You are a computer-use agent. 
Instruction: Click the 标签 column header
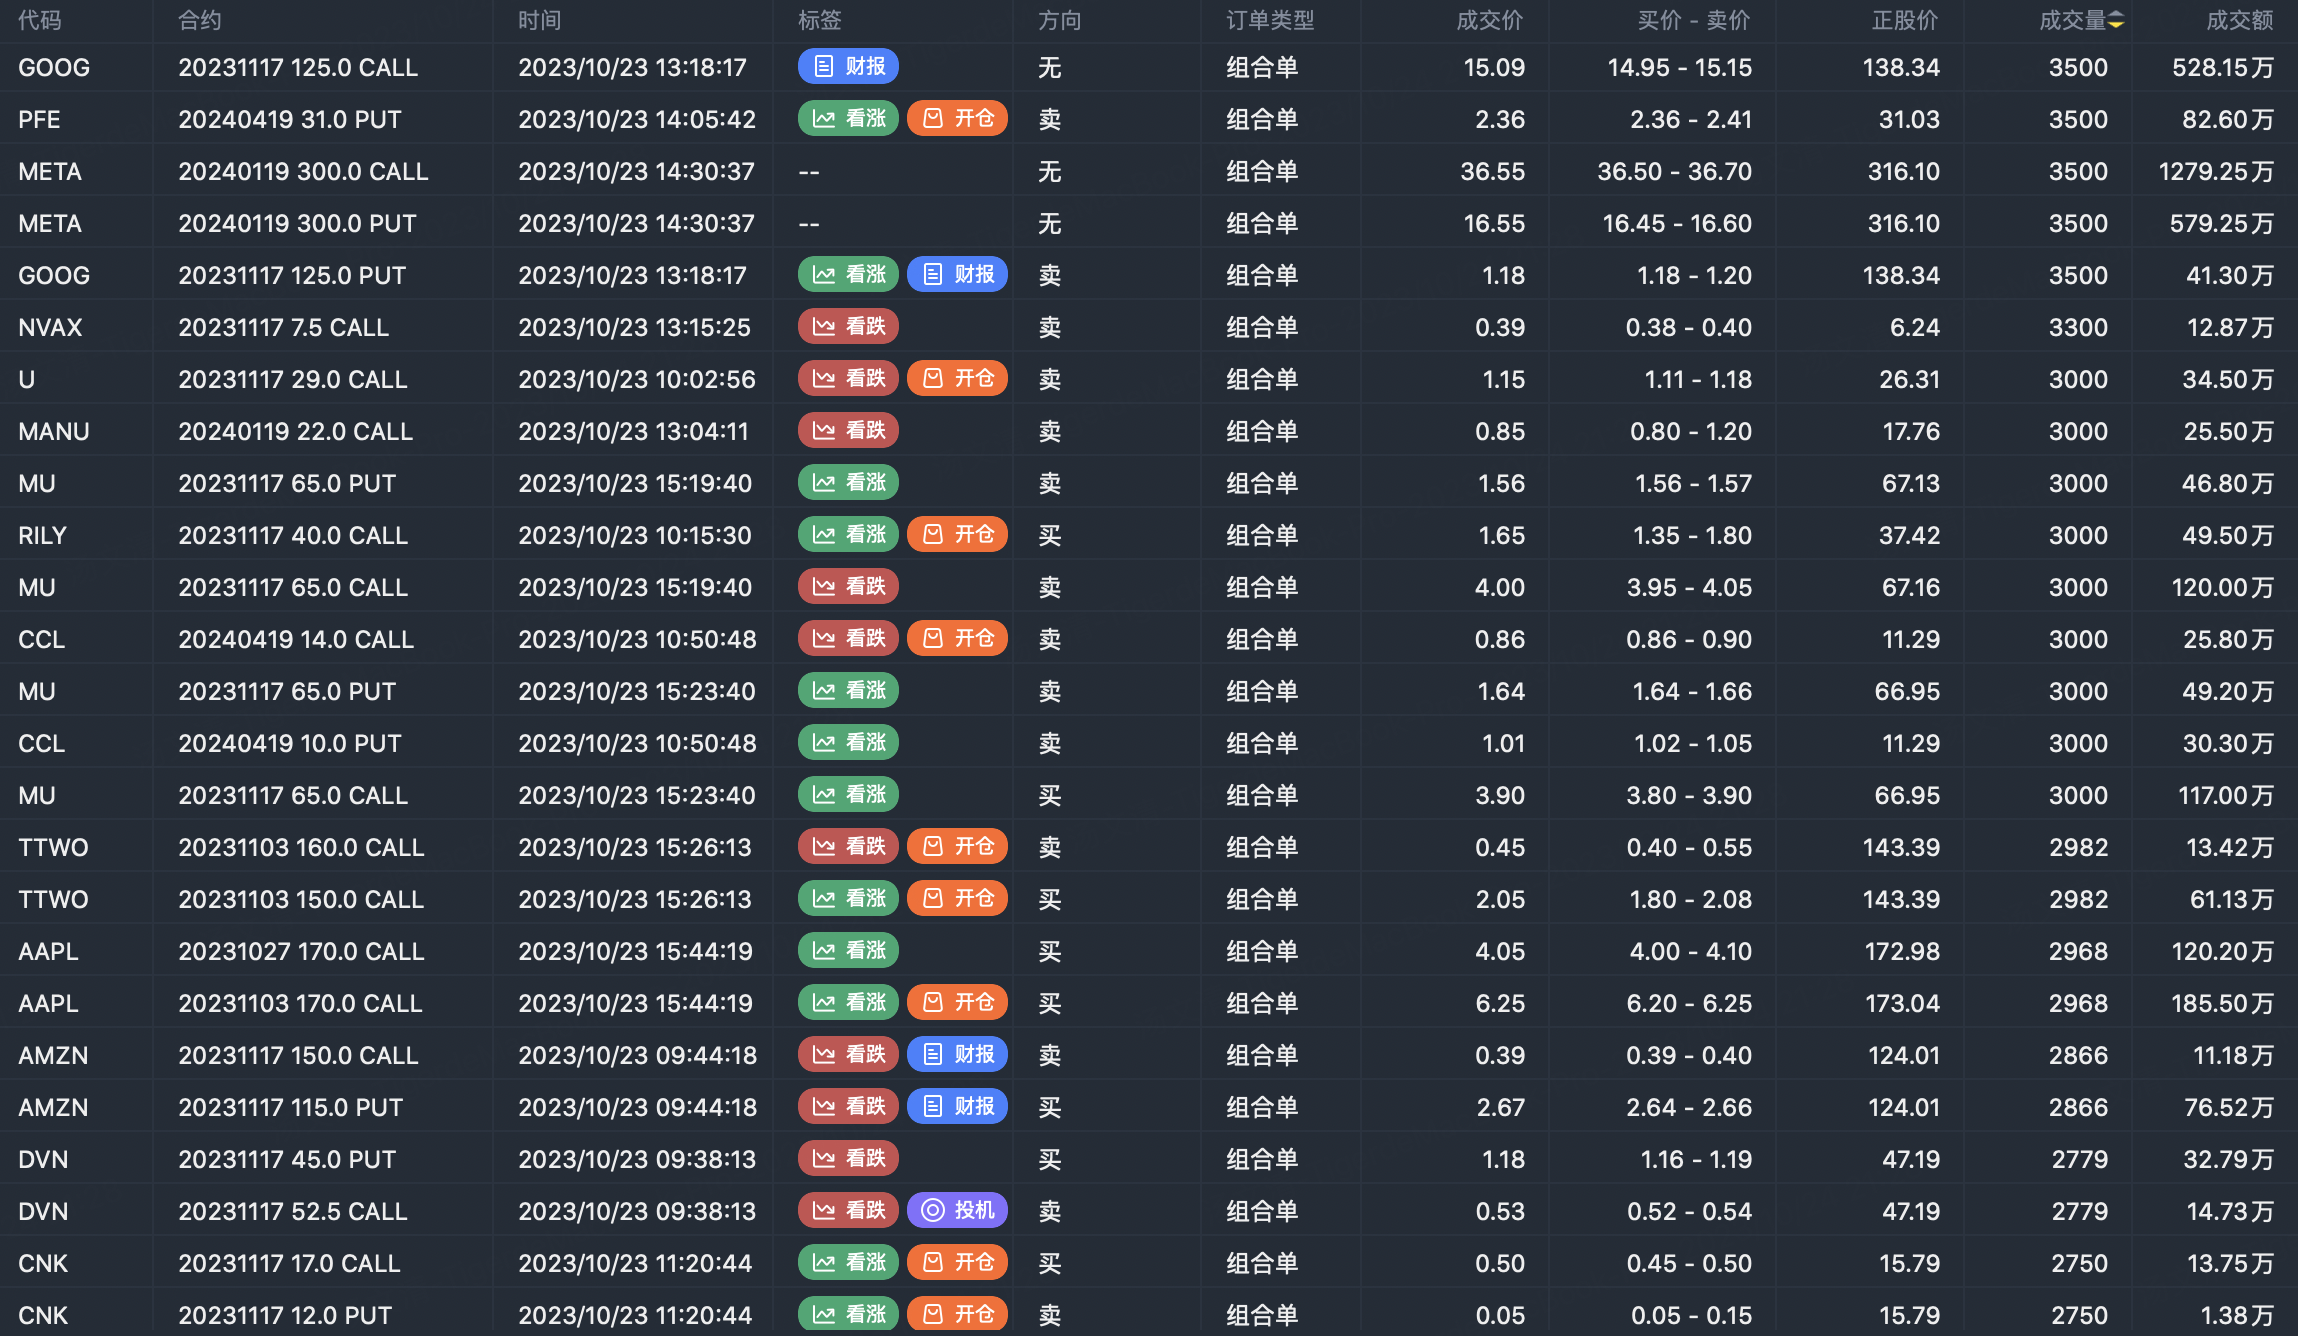pyautogui.click(x=820, y=21)
